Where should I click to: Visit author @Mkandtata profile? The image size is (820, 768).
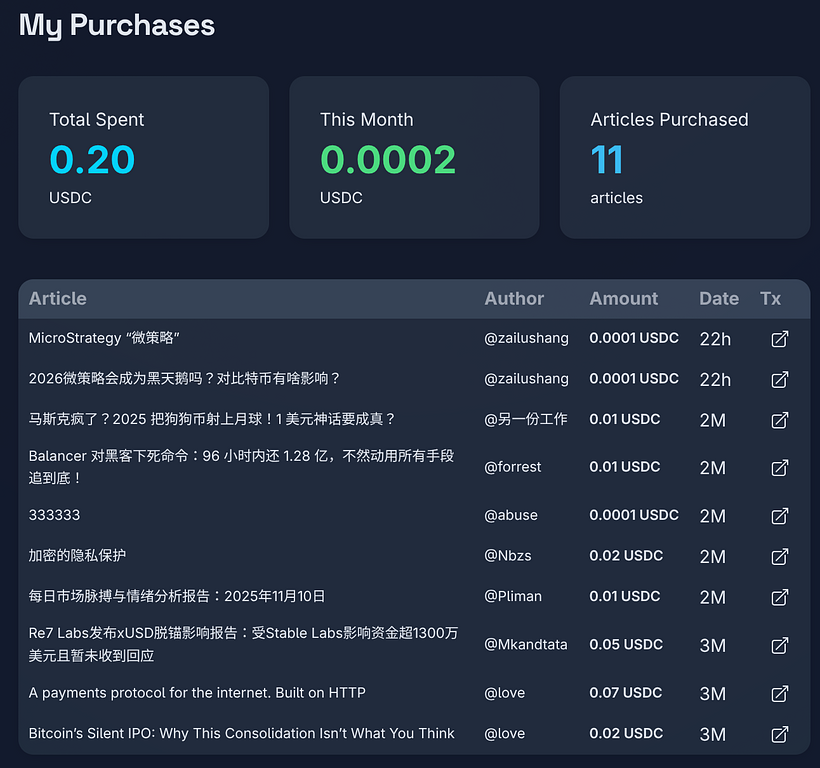tap(525, 644)
